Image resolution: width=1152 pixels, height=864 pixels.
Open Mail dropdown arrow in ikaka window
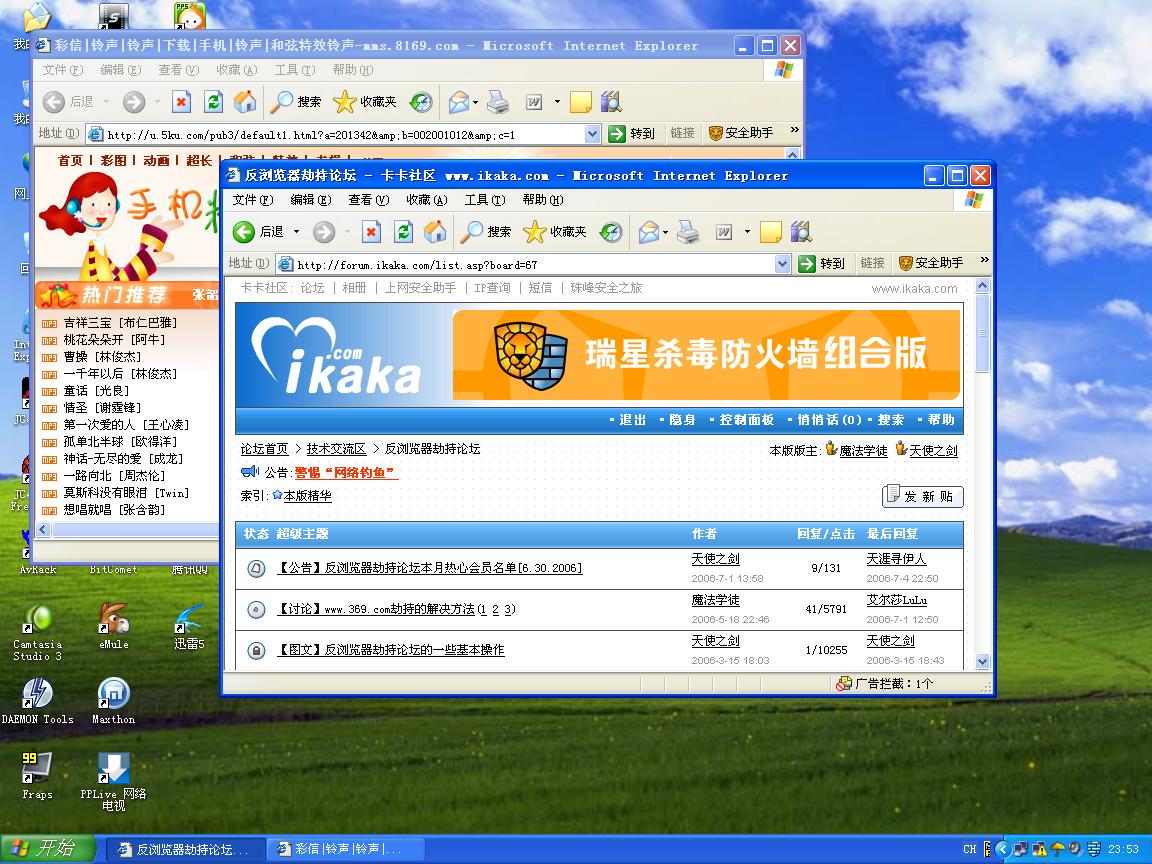(666, 232)
